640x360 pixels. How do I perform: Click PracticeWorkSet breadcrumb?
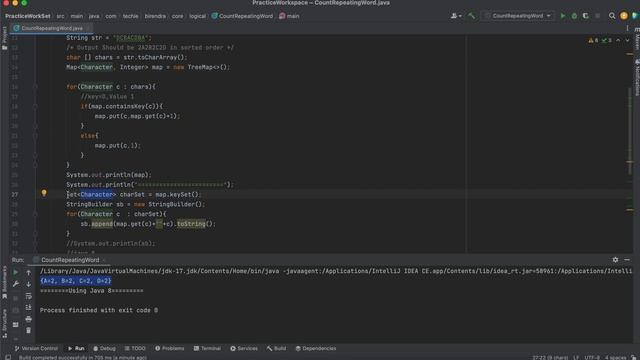click(28, 16)
